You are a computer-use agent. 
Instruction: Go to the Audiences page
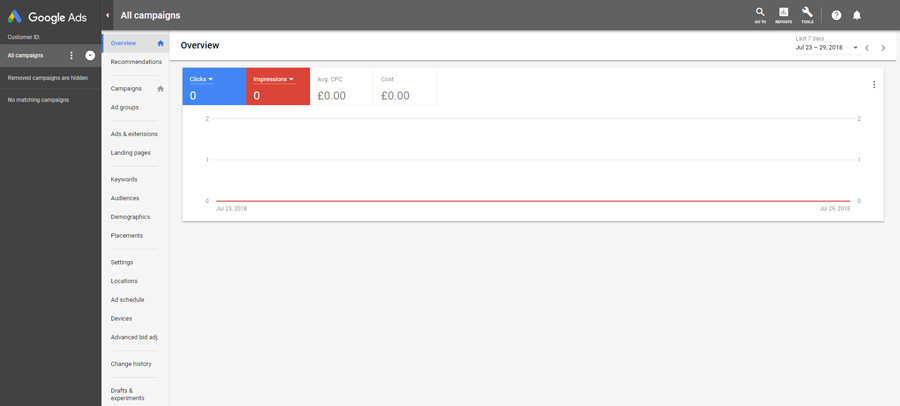tap(125, 198)
